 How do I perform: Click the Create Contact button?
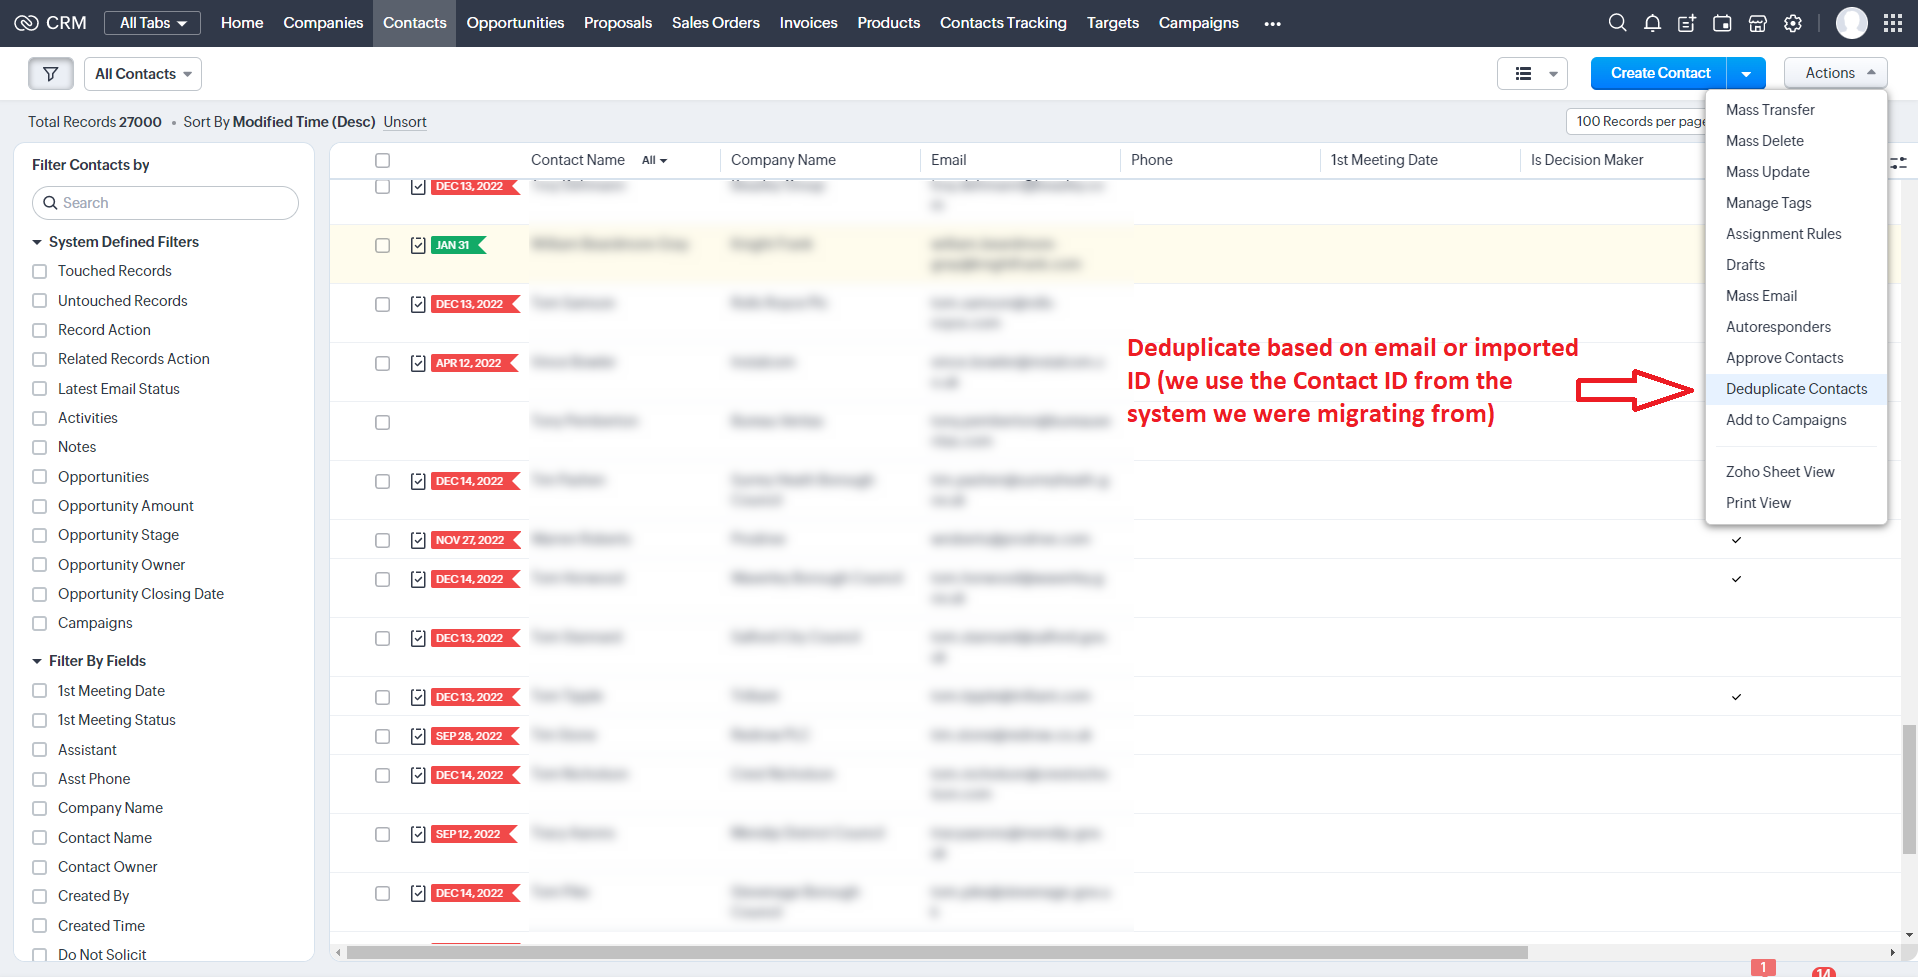coord(1660,73)
